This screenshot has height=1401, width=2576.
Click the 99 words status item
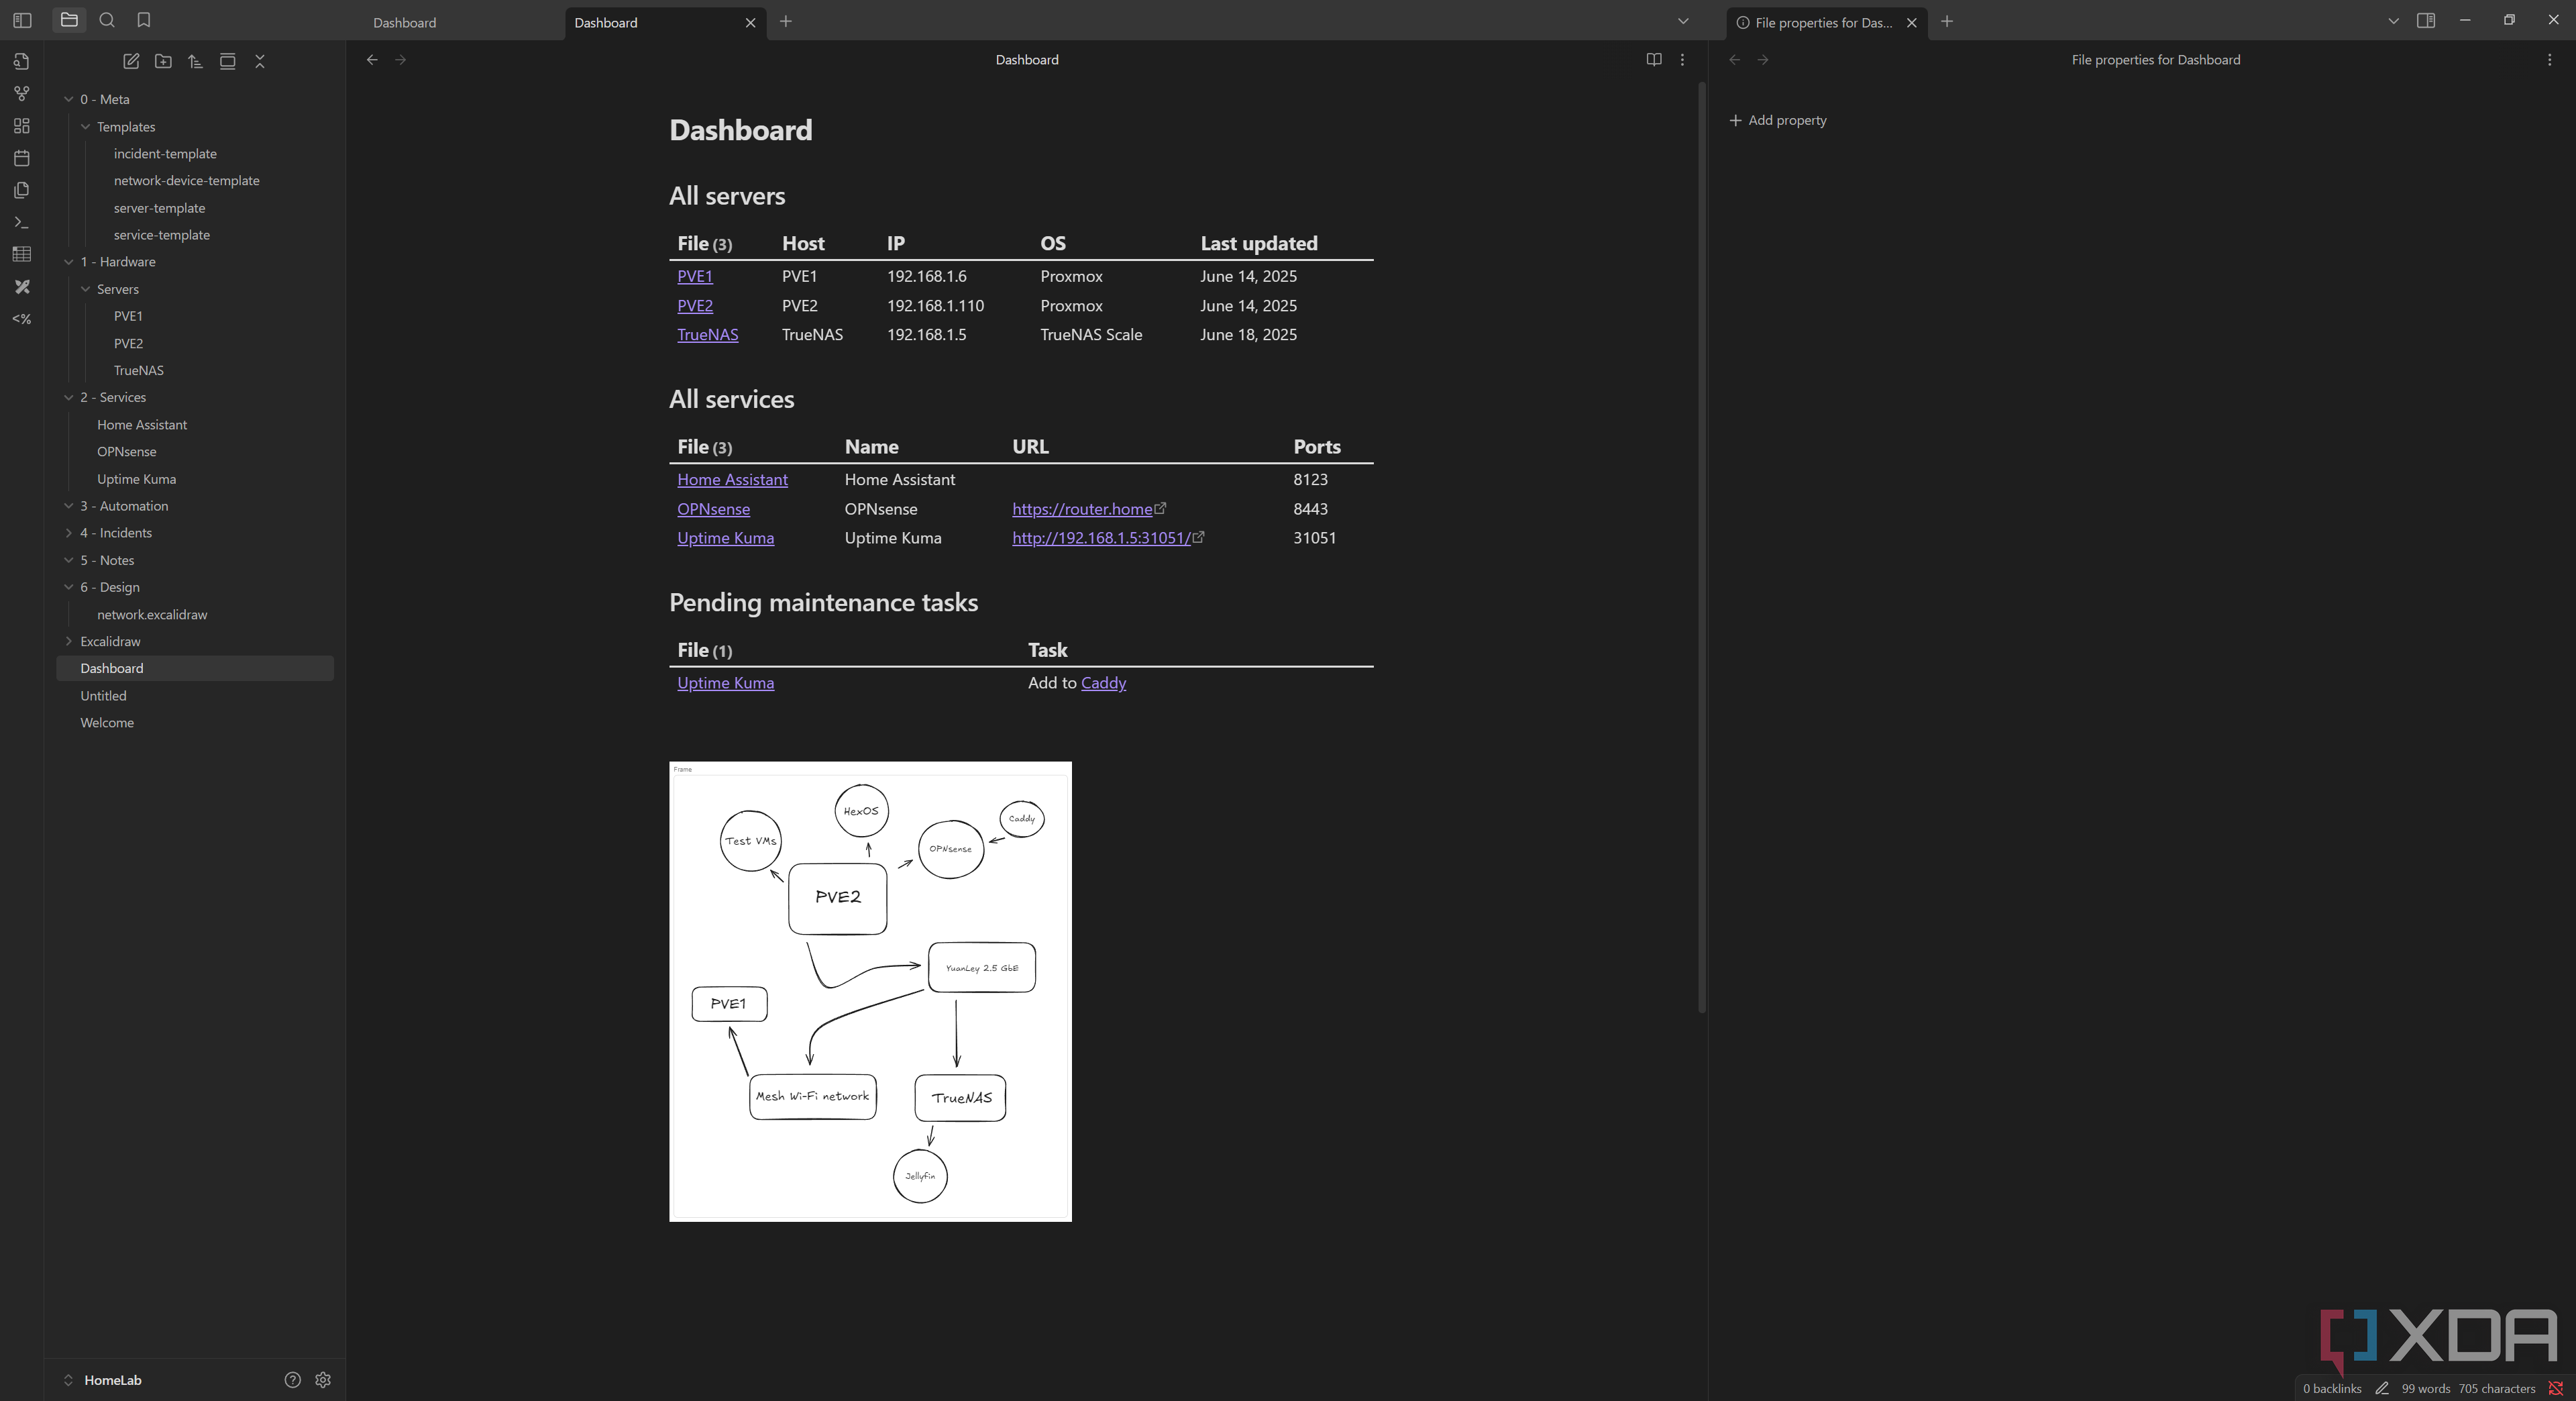click(2426, 1388)
